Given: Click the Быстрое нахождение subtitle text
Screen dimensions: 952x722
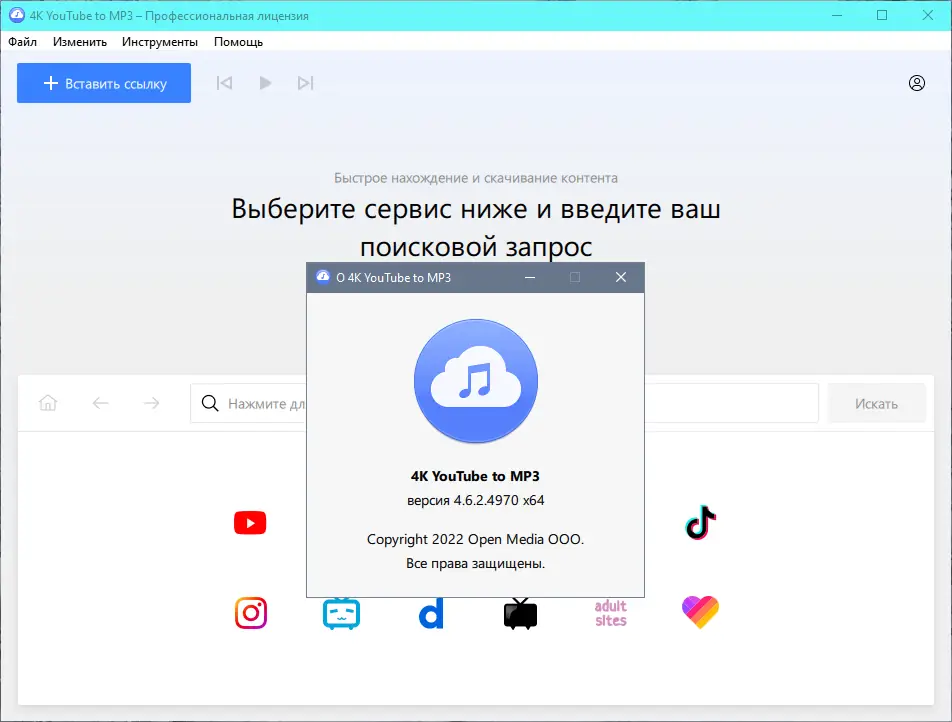Looking at the screenshot, I should coord(475,178).
